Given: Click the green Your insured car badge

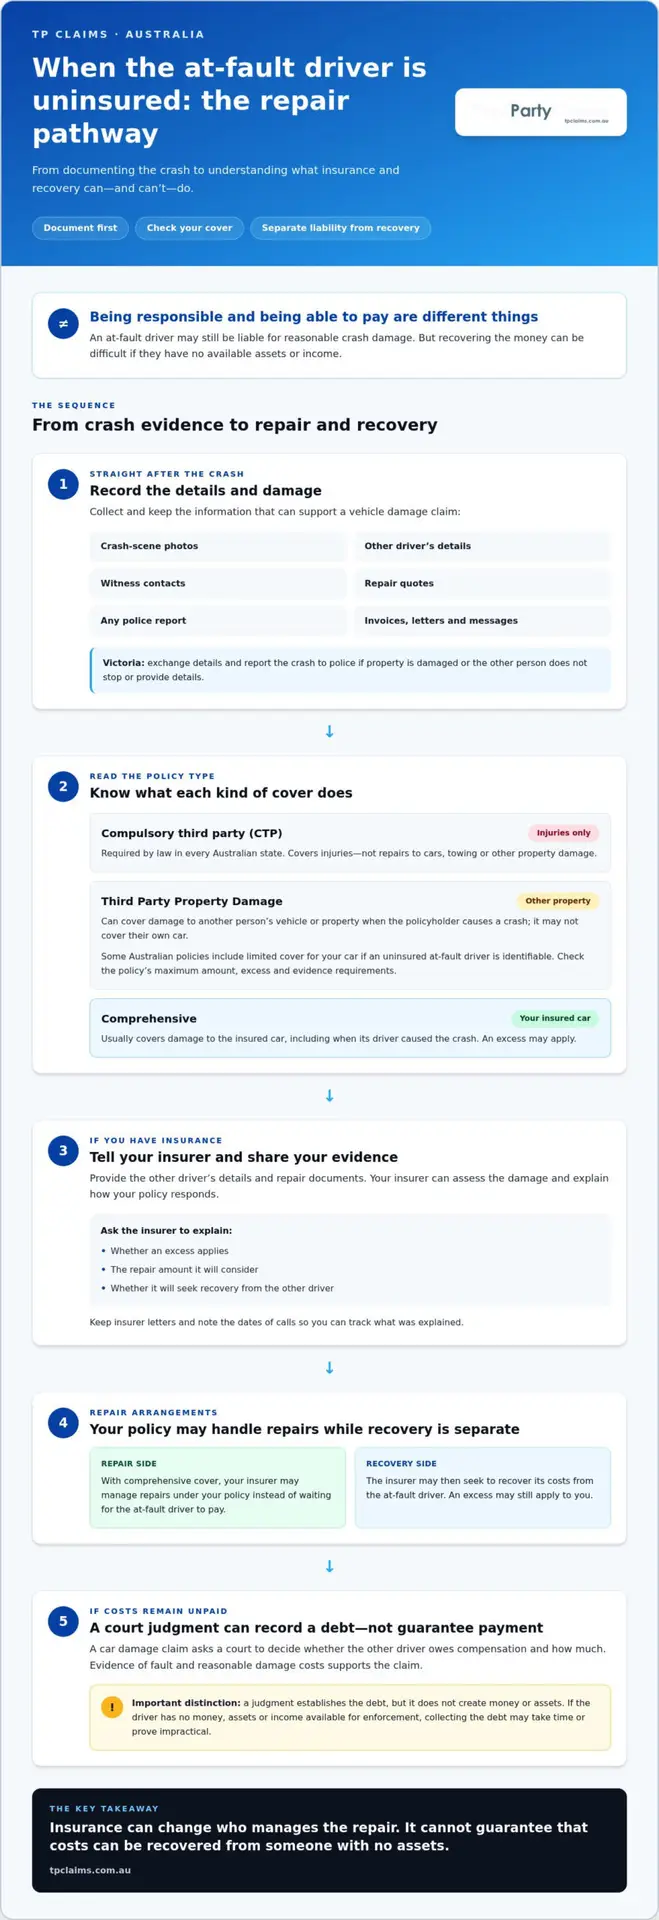Looking at the screenshot, I should point(555,1018).
